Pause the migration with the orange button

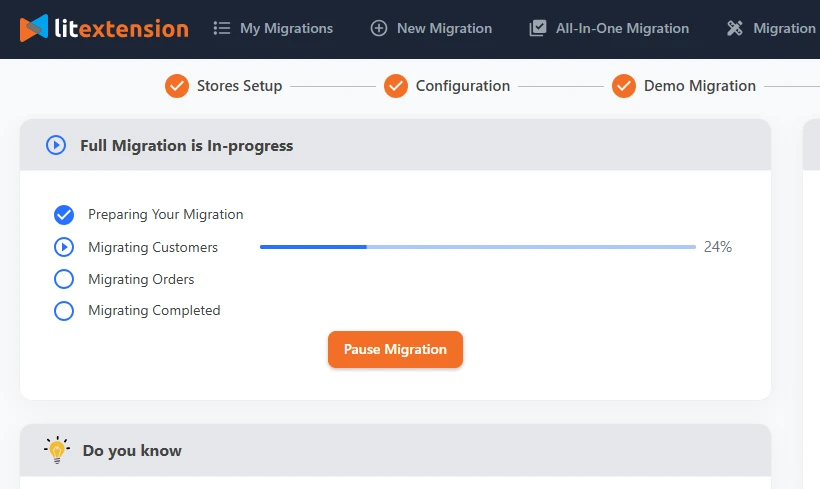(x=395, y=349)
